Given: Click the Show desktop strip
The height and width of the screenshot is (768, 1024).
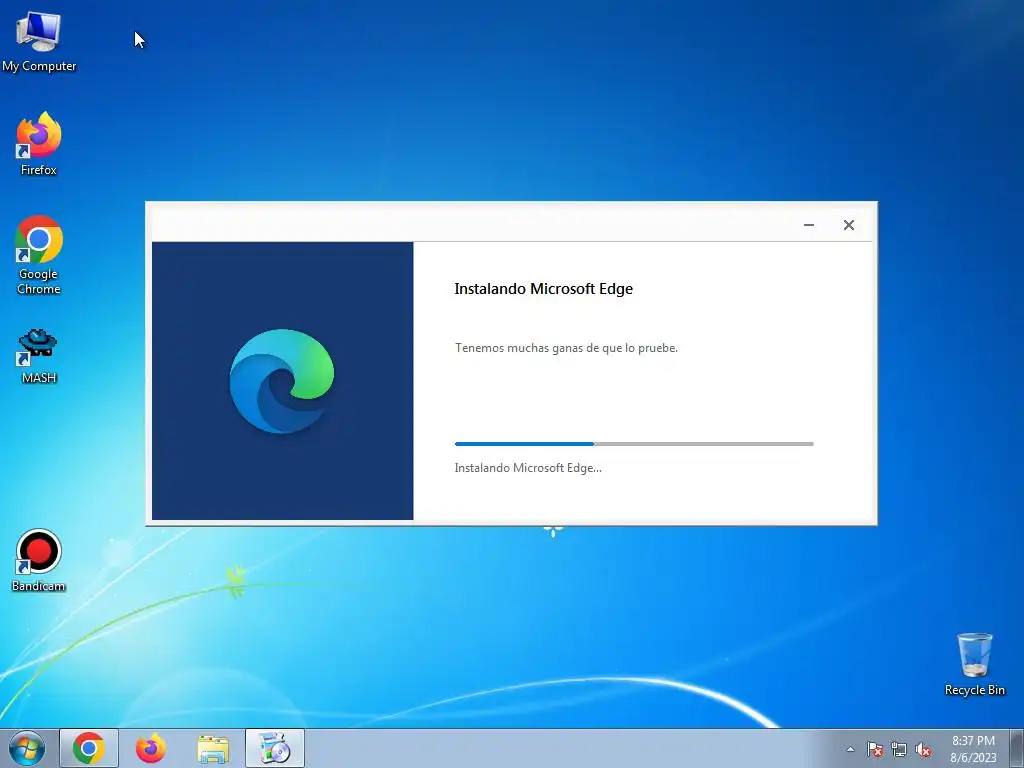Looking at the screenshot, I should coord(1017,748).
